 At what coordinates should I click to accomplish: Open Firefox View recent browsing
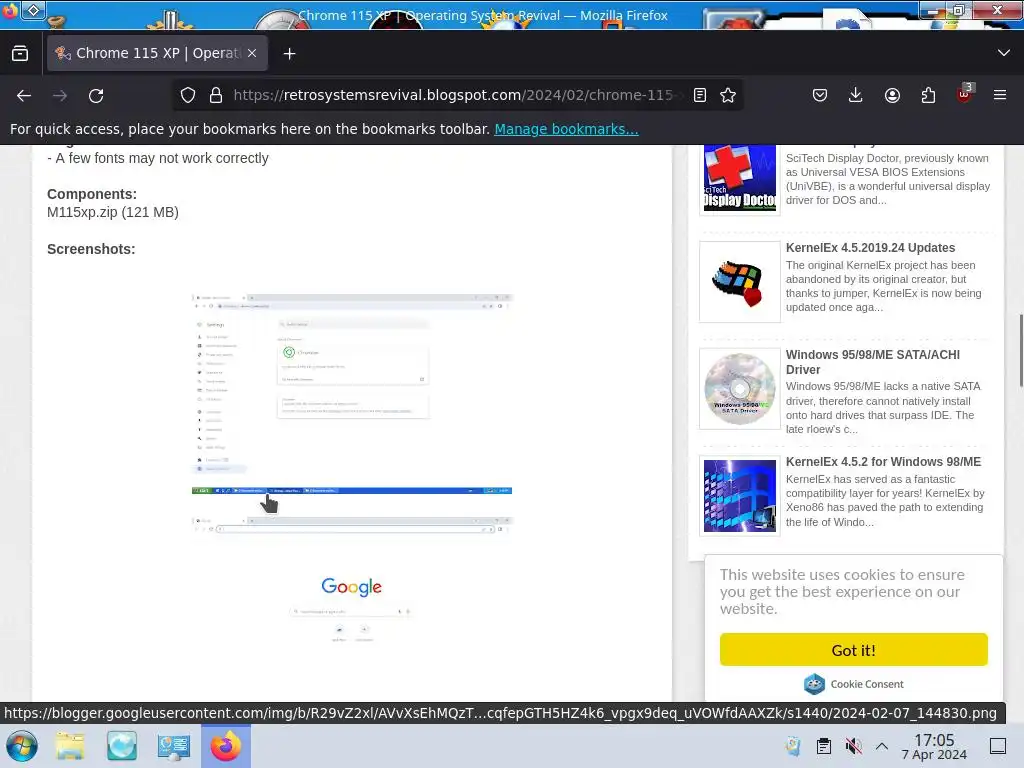pyautogui.click(x=20, y=54)
